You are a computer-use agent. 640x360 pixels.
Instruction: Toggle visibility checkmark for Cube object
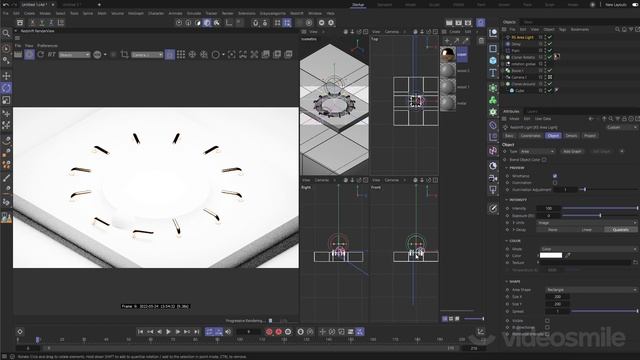pos(550,90)
